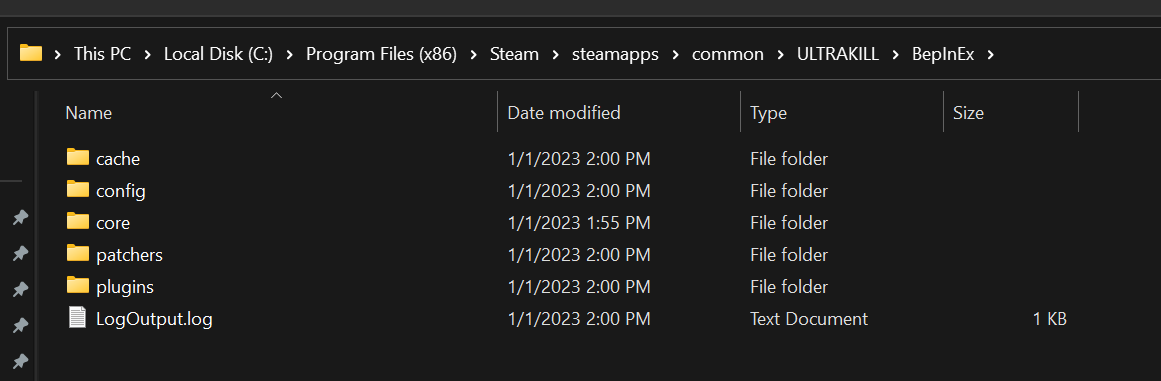The height and width of the screenshot is (381, 1161).
Task: Expand the chevron after ULTRAKILL breadcrumb
Action: [896, 54]
